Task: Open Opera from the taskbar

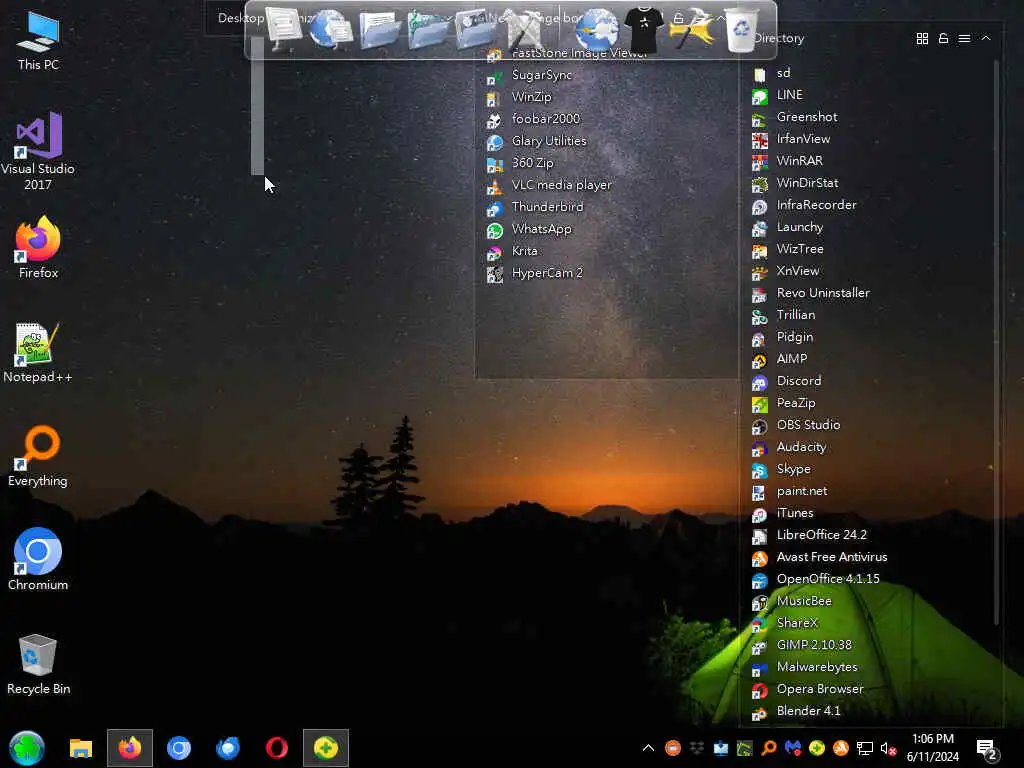Action: pyautogui.click(x=277, y=748)
